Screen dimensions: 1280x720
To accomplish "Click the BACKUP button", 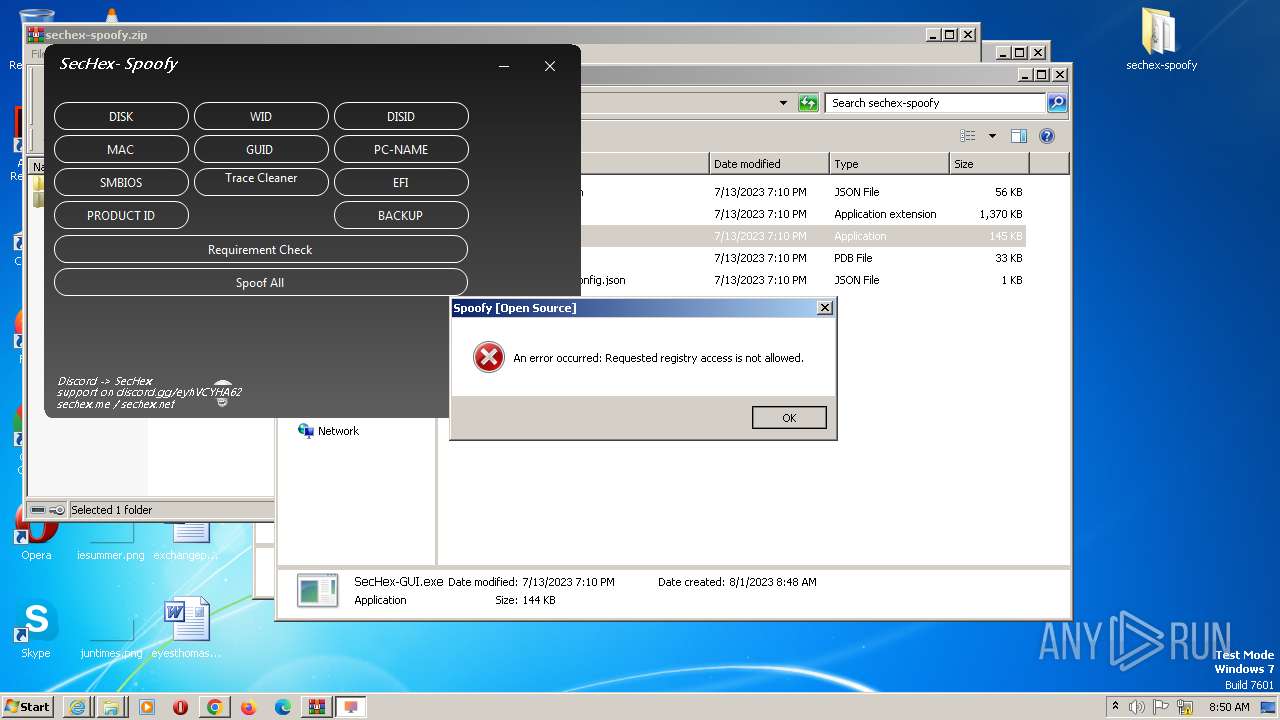I will click(x=401, y=215).
